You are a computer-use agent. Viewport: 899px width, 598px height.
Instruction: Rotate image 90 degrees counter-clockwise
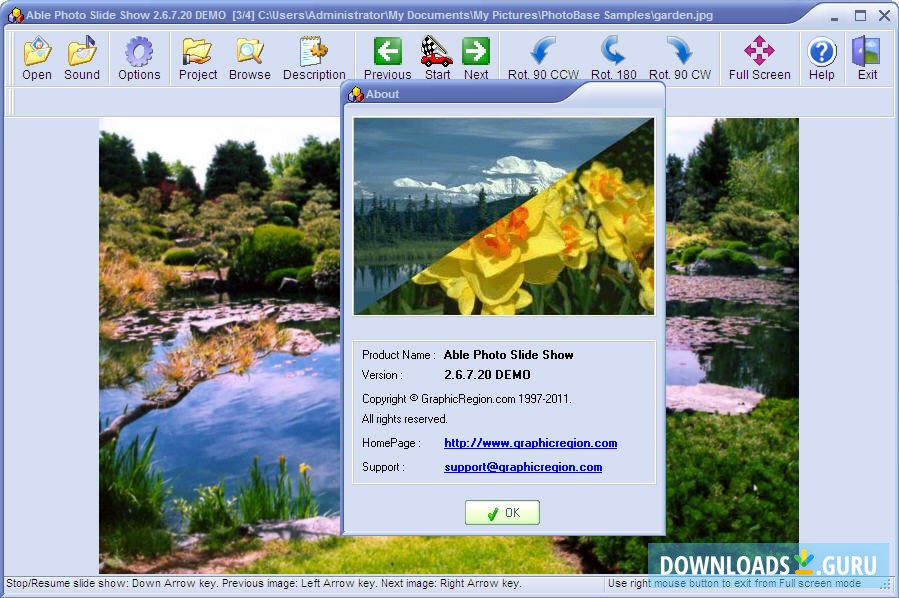(x=543, y=58)
